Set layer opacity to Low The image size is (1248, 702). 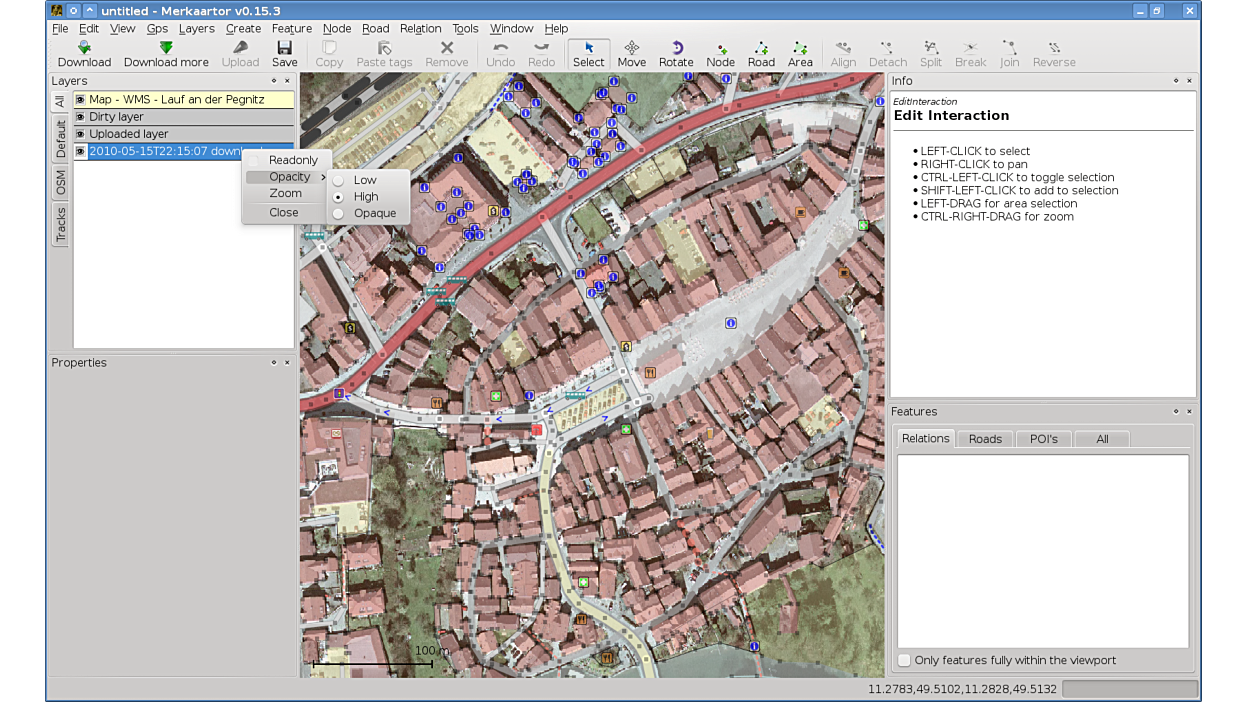tap(364, 180)
